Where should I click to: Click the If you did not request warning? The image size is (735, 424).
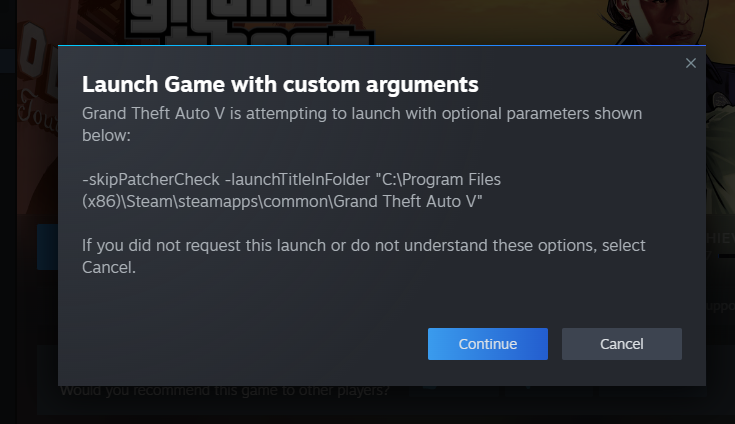coord(364,256)
